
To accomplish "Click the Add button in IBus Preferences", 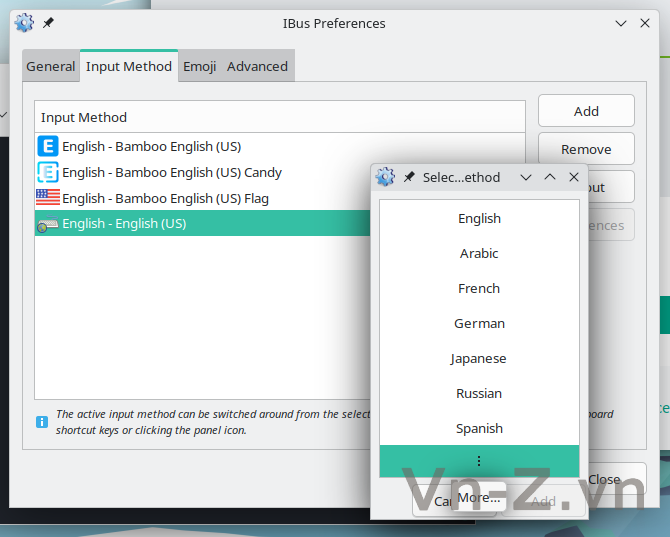I will pyautogui.click(x=586, y=111).
